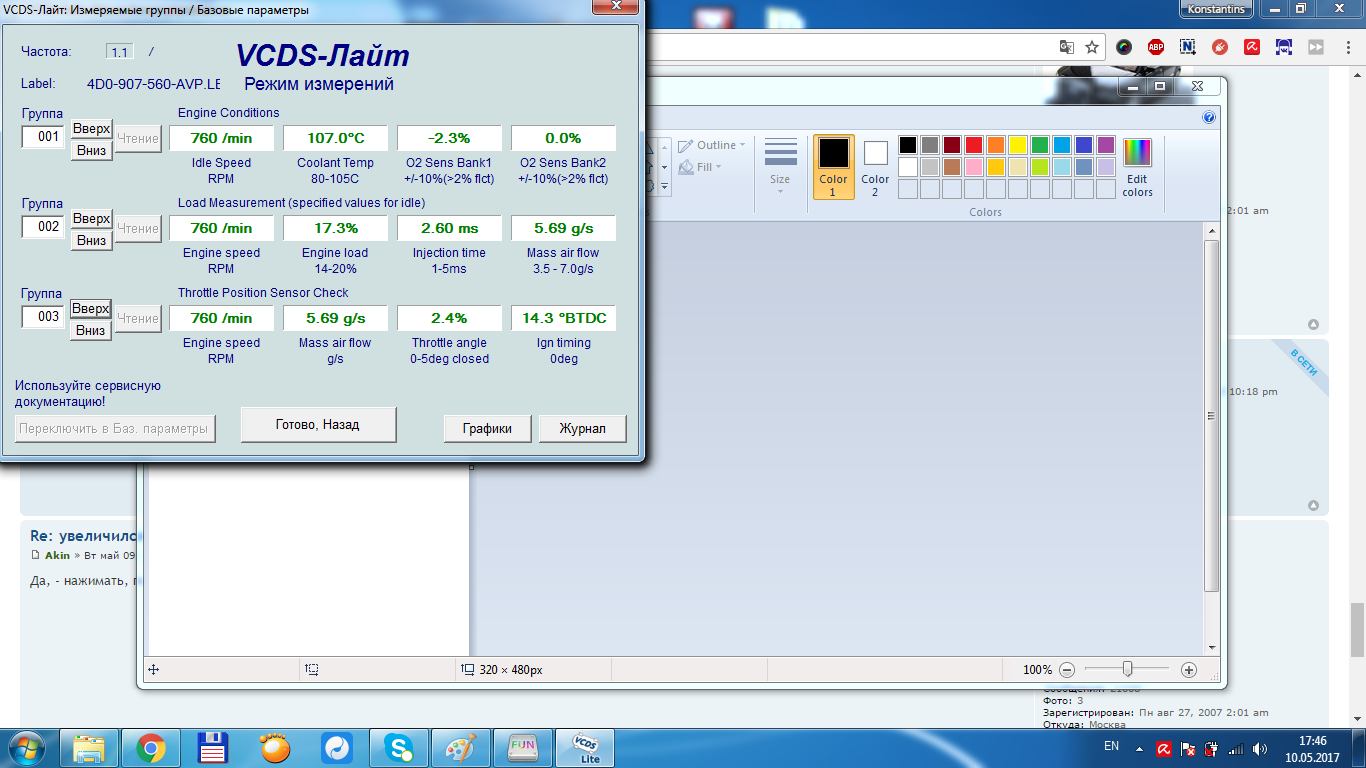Click Вниз for group 002
This screenshot has width=1366, height=768.
(x=91, y=241)
